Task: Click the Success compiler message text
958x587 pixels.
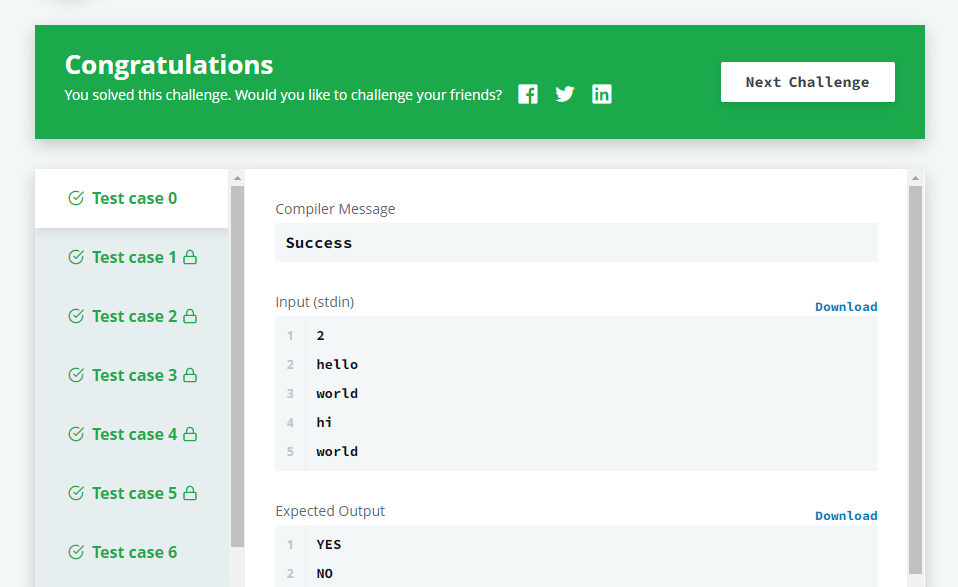Action: pyautogui.click(x=319, y=243)
